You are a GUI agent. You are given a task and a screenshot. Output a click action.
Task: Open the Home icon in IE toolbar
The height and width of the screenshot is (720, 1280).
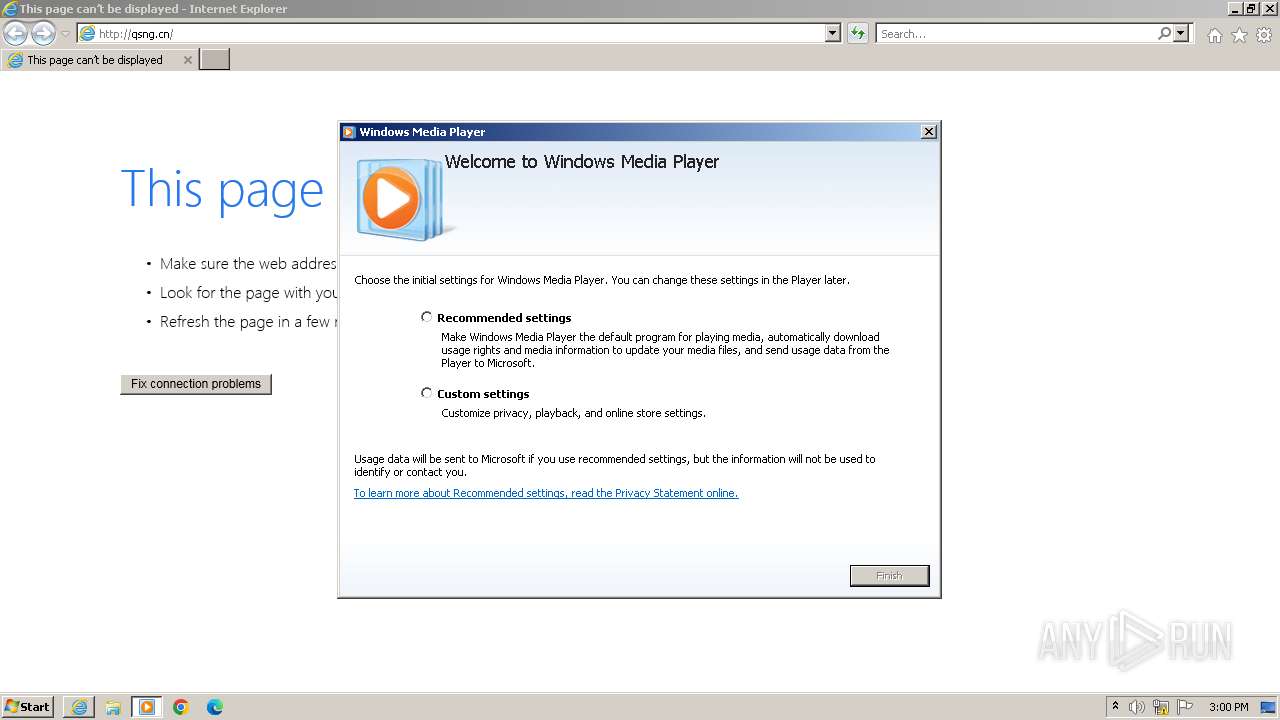tap(1214, 35)
